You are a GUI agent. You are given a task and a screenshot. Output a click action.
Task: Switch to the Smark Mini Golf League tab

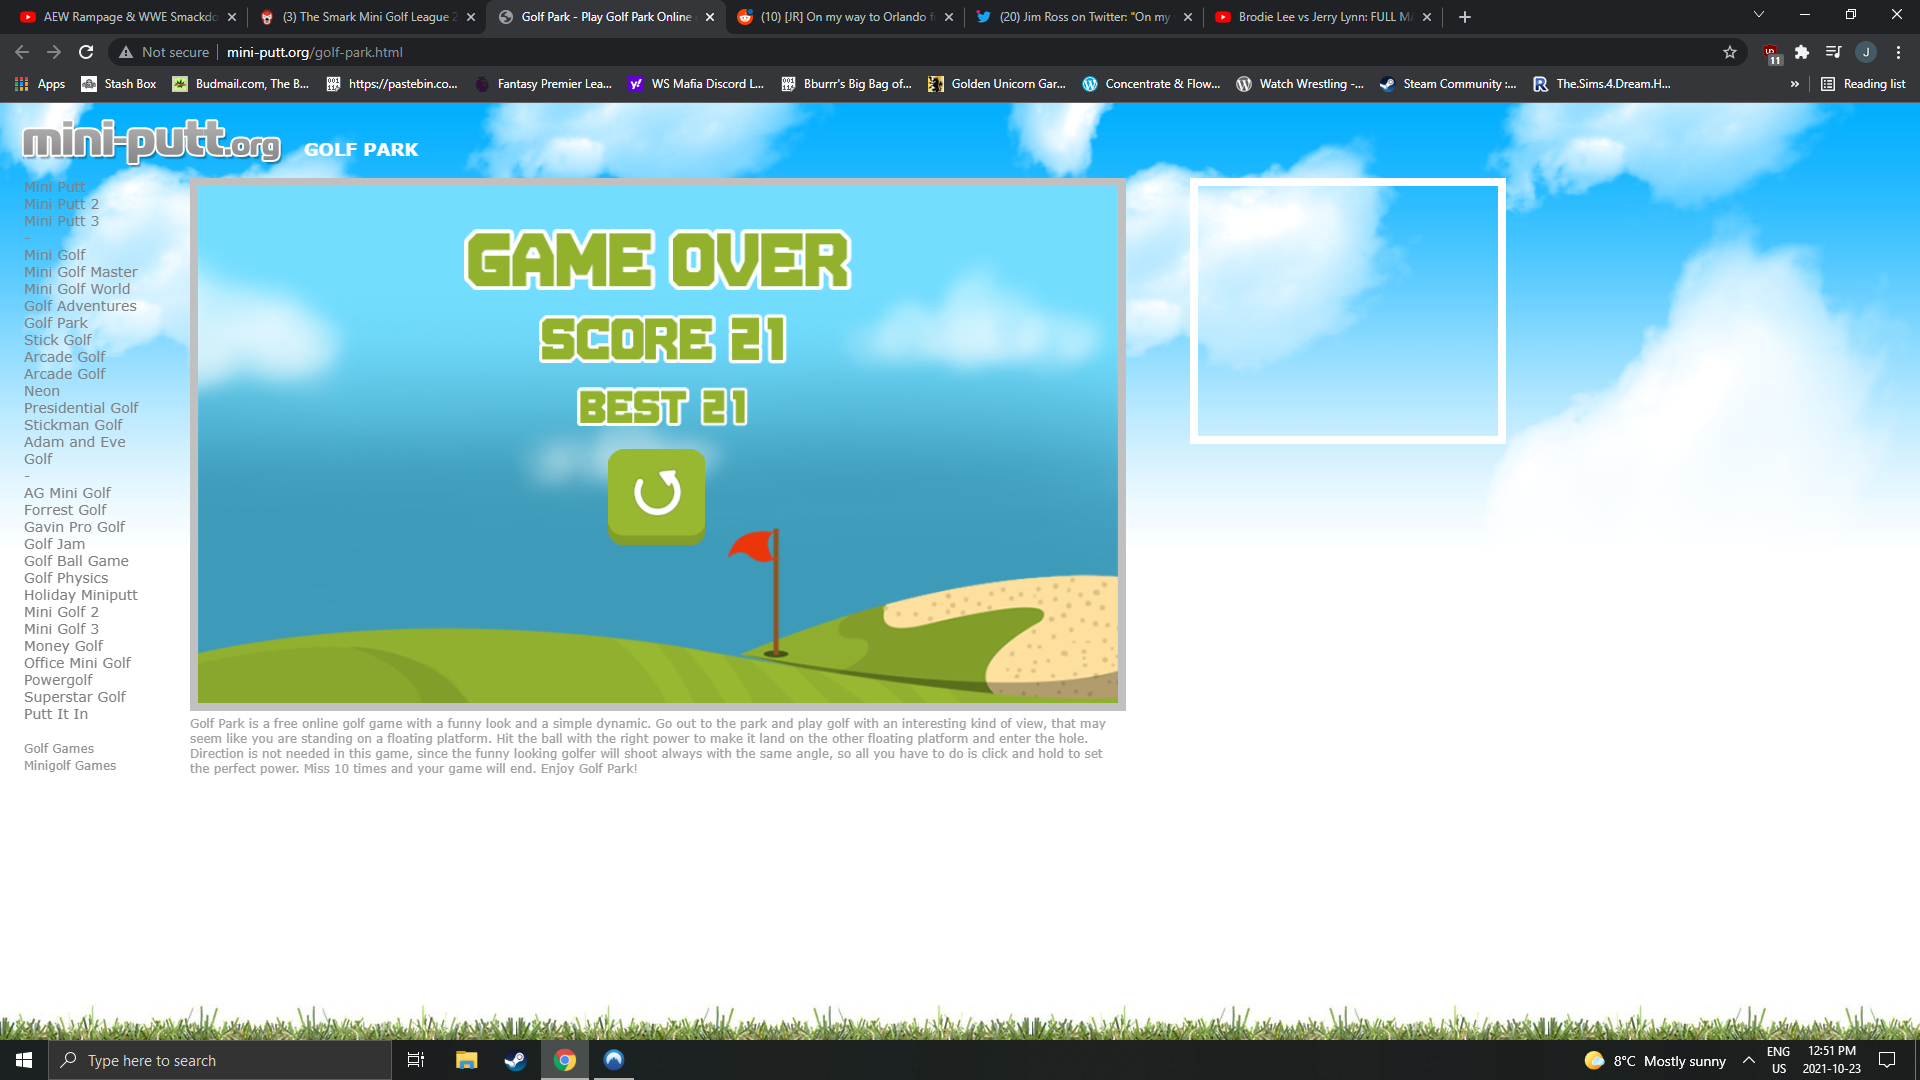tap(367, 17)
